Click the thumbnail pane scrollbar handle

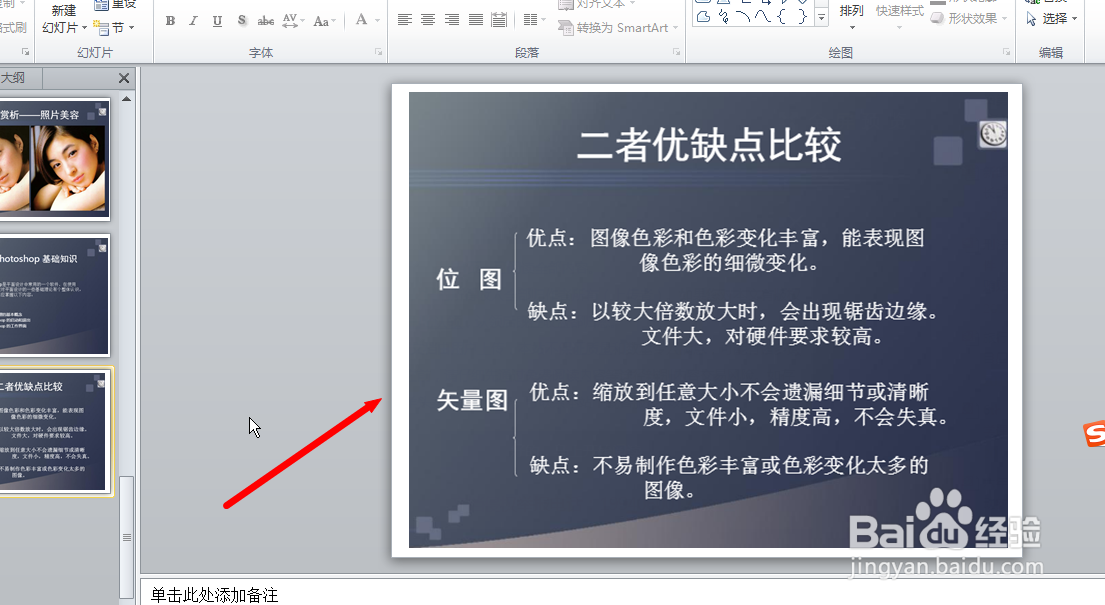(126, 537)
